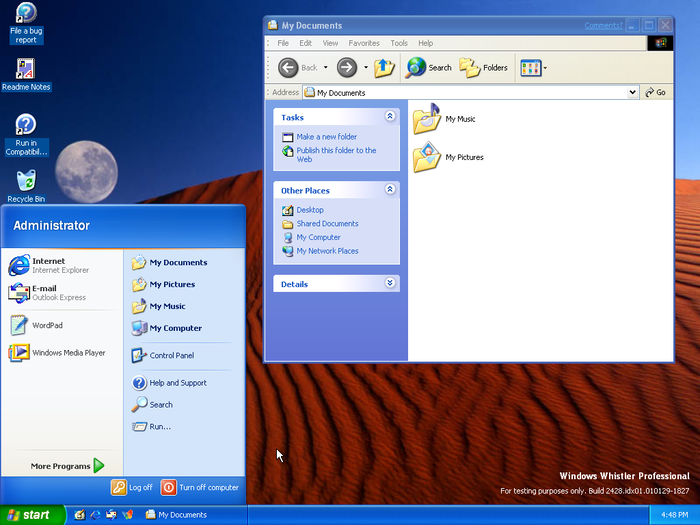Click the Back arrow in Explorer toolbar
700x525 pixels.
click(x=289, y=68)
